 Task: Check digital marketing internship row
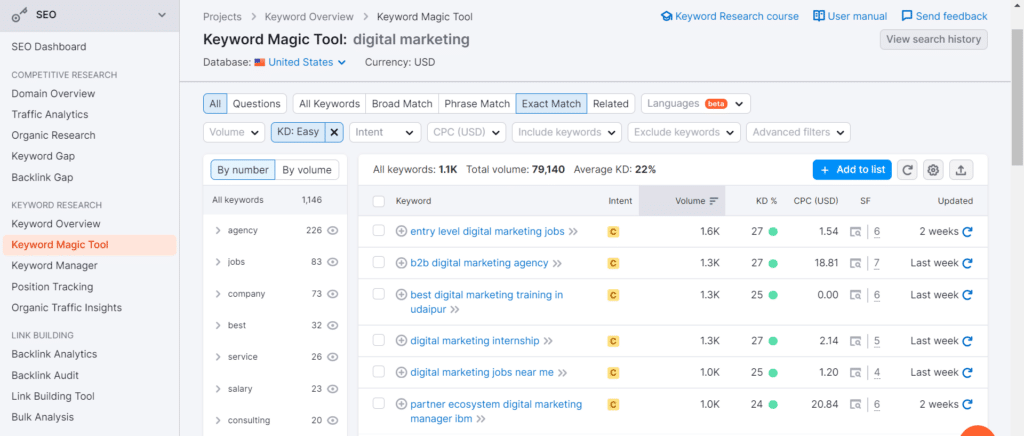coord(379,340)
